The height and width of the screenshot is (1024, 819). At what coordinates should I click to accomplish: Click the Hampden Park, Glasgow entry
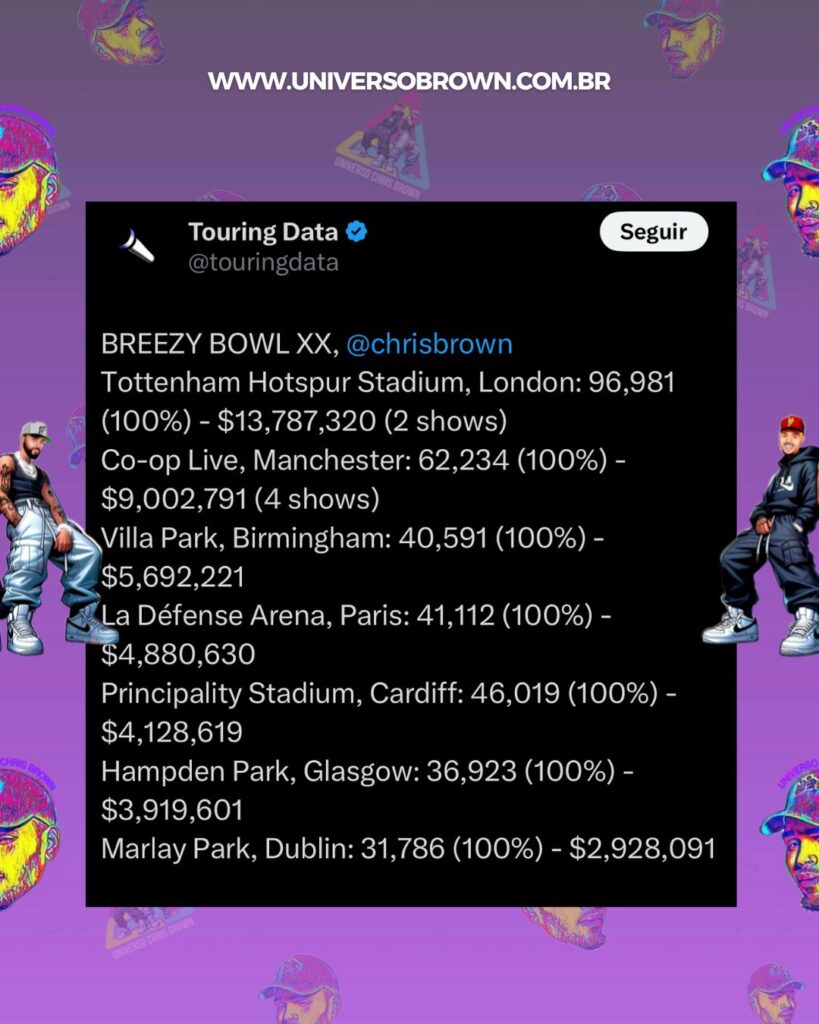(367, 790)
